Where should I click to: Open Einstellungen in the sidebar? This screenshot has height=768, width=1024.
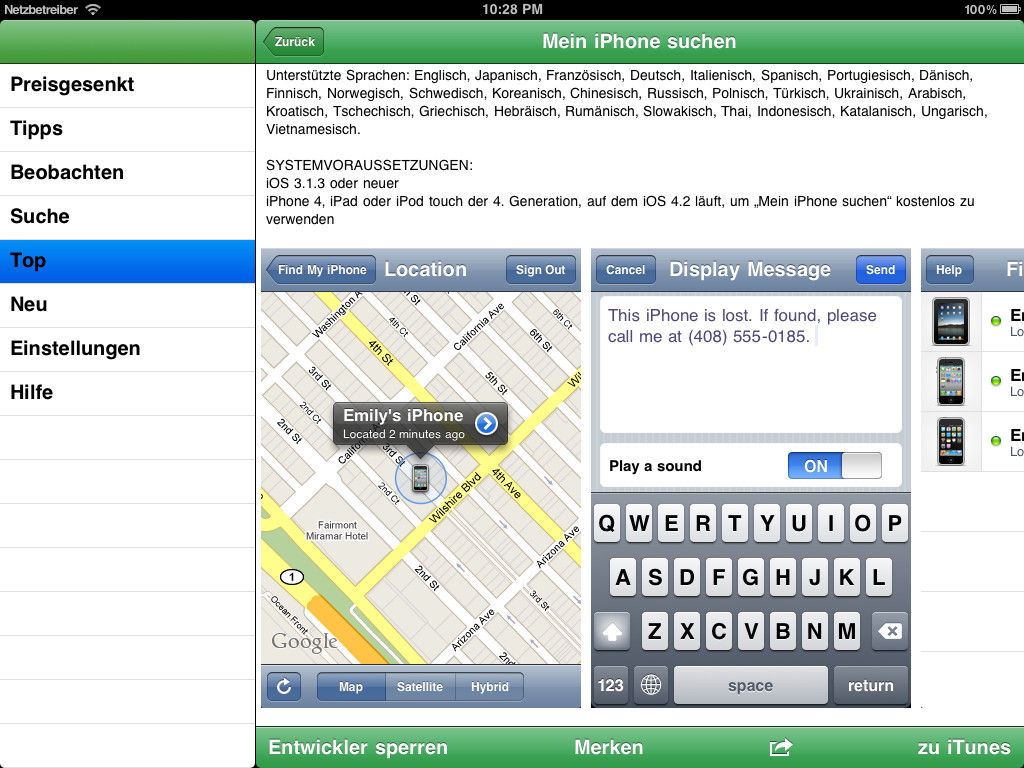click(127, 349)
